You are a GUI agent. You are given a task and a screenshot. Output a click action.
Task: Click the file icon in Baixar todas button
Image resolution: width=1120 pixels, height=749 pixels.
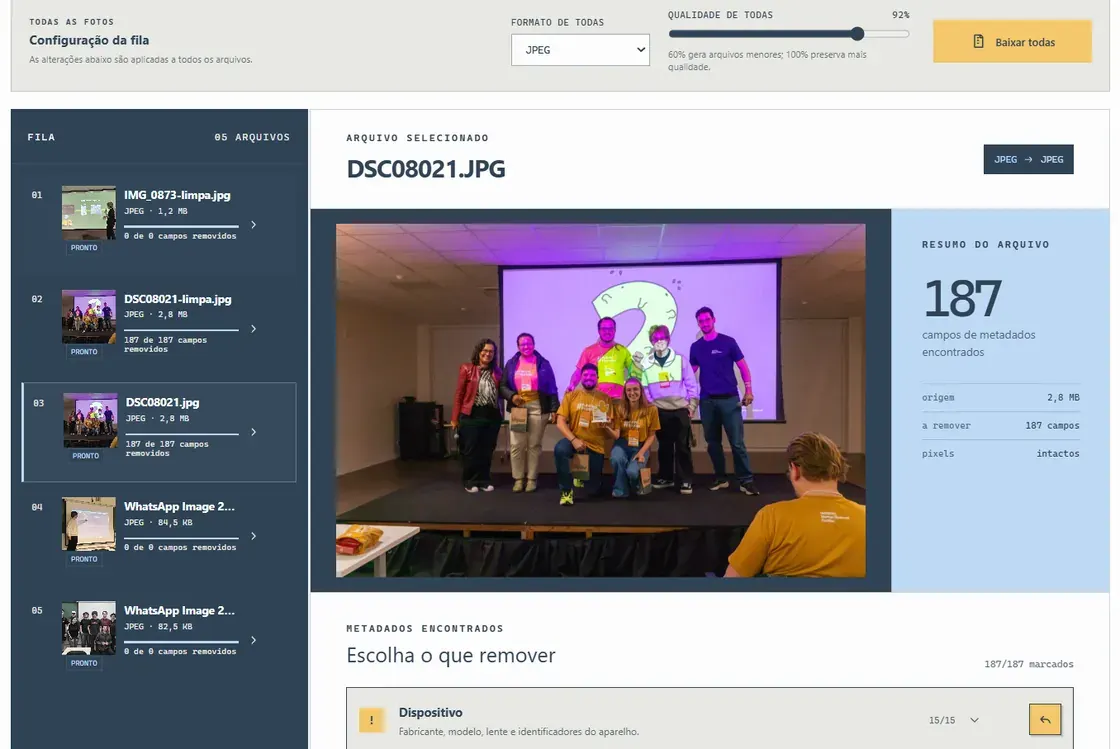tap(979, 41)
